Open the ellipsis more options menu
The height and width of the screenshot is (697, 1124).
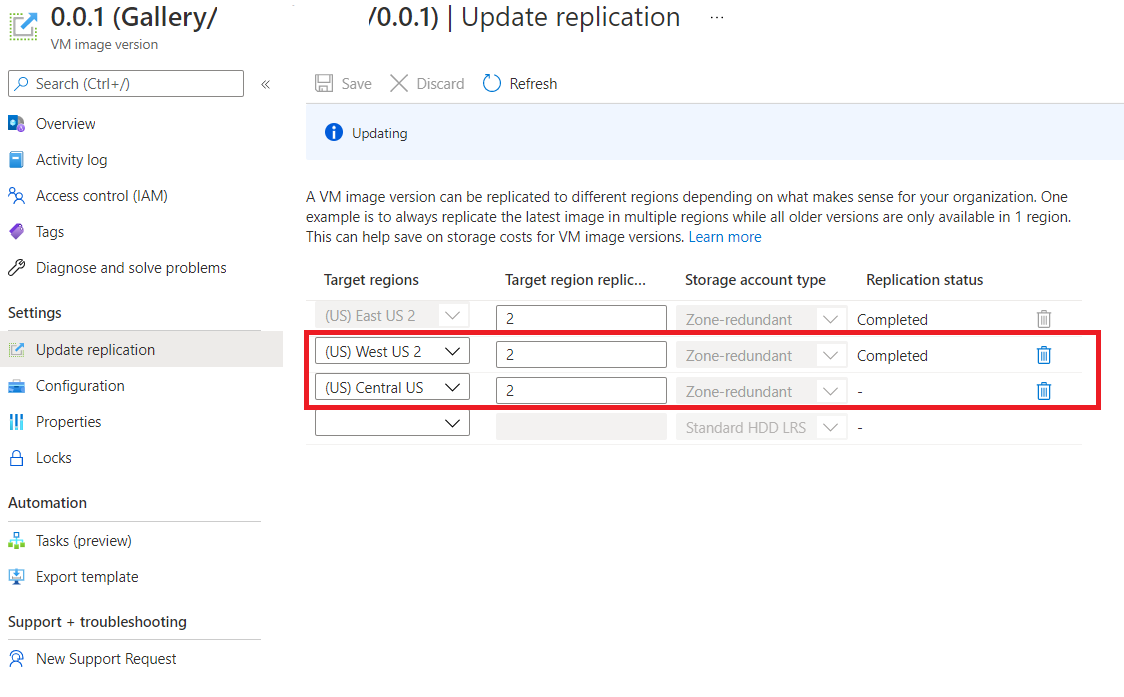pos(718,18)
